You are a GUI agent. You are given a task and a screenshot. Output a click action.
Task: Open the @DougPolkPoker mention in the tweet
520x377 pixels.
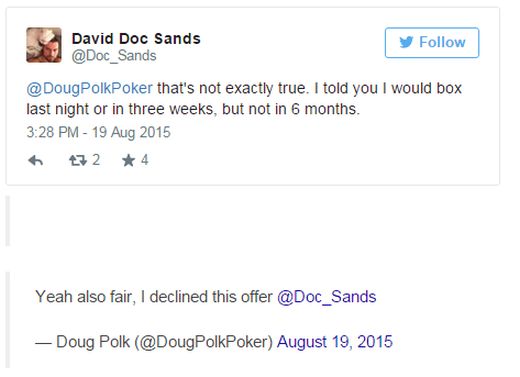[89, 88]
